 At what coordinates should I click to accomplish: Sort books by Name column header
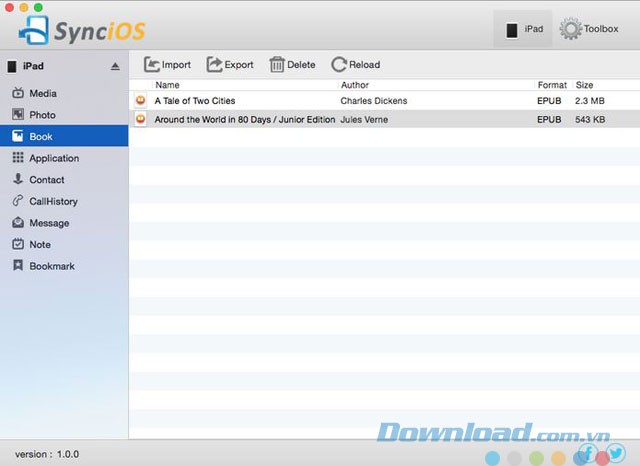tap(167, 85)
